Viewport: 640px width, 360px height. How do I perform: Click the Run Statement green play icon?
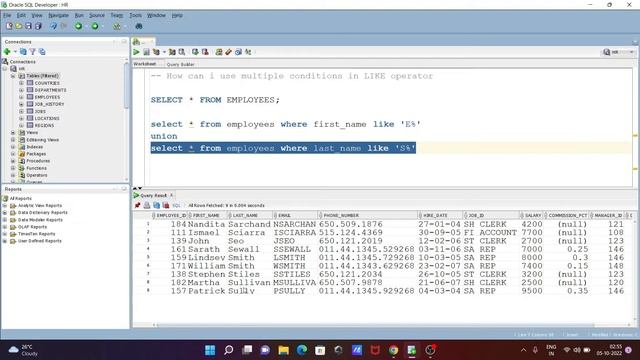(136, 52)
